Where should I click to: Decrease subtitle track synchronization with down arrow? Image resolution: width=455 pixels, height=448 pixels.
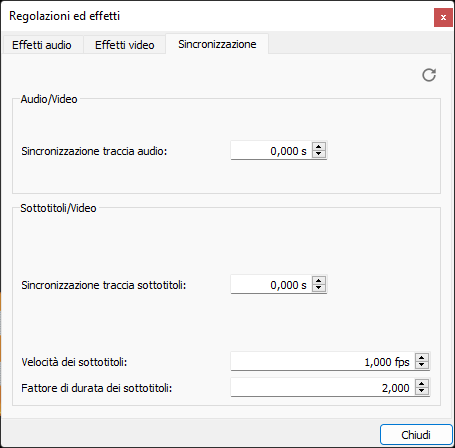coord(319,288)
